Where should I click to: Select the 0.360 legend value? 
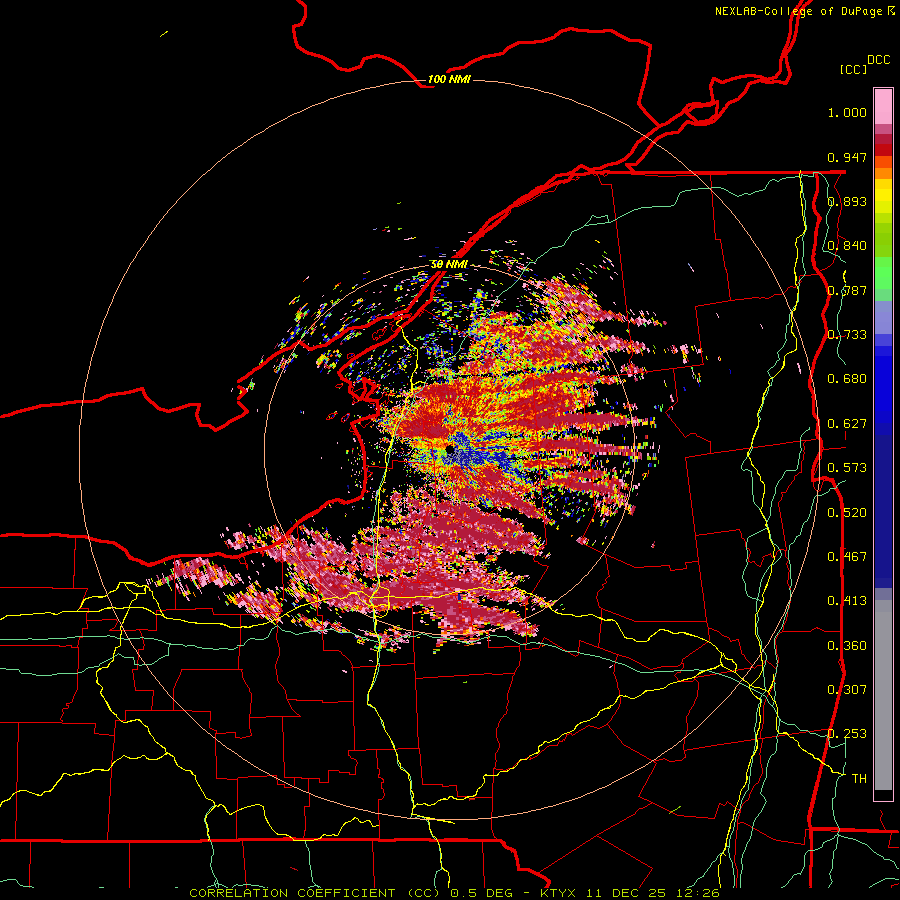847,646
